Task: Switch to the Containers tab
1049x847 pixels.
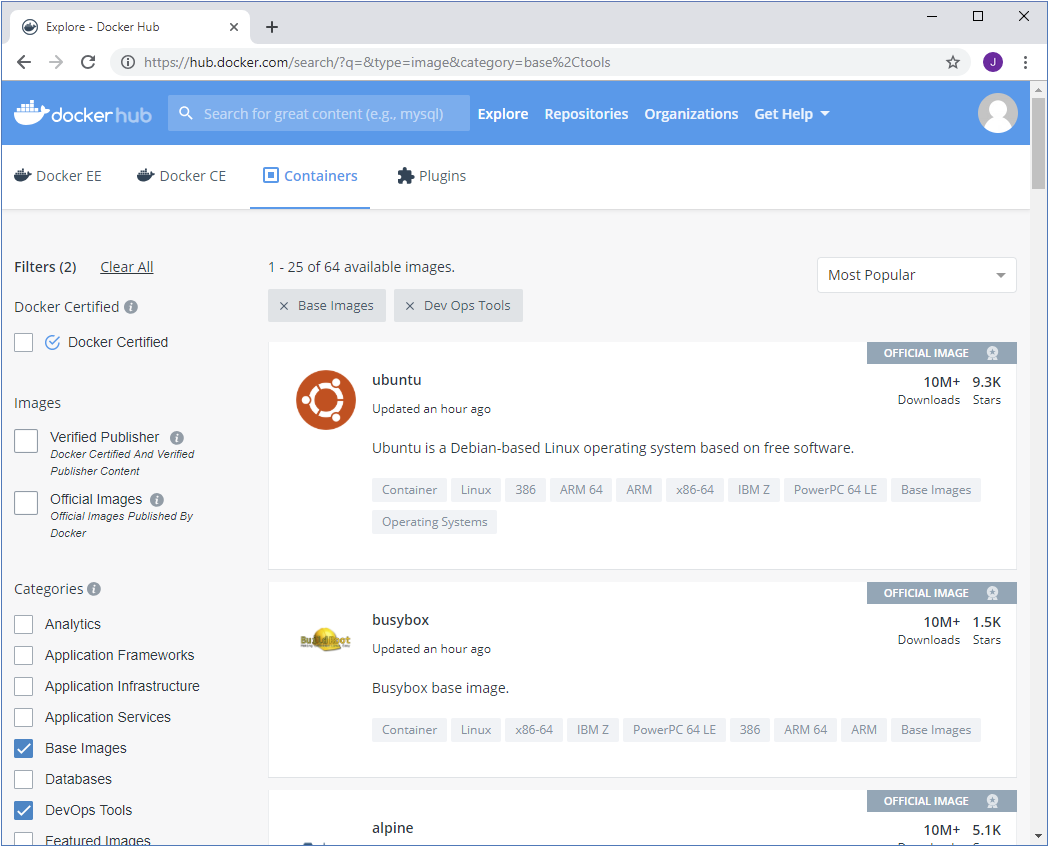Action: (x=309, y=175)
